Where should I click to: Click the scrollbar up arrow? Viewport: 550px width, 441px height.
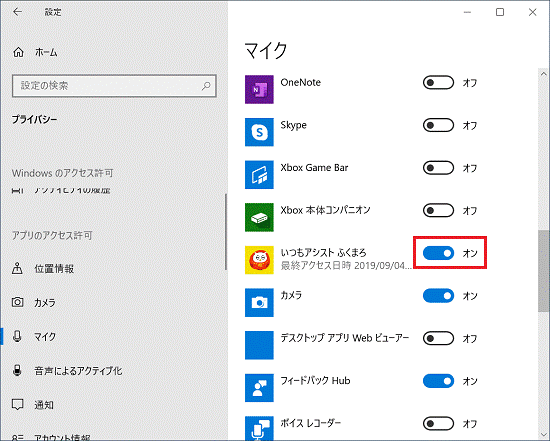544,74
